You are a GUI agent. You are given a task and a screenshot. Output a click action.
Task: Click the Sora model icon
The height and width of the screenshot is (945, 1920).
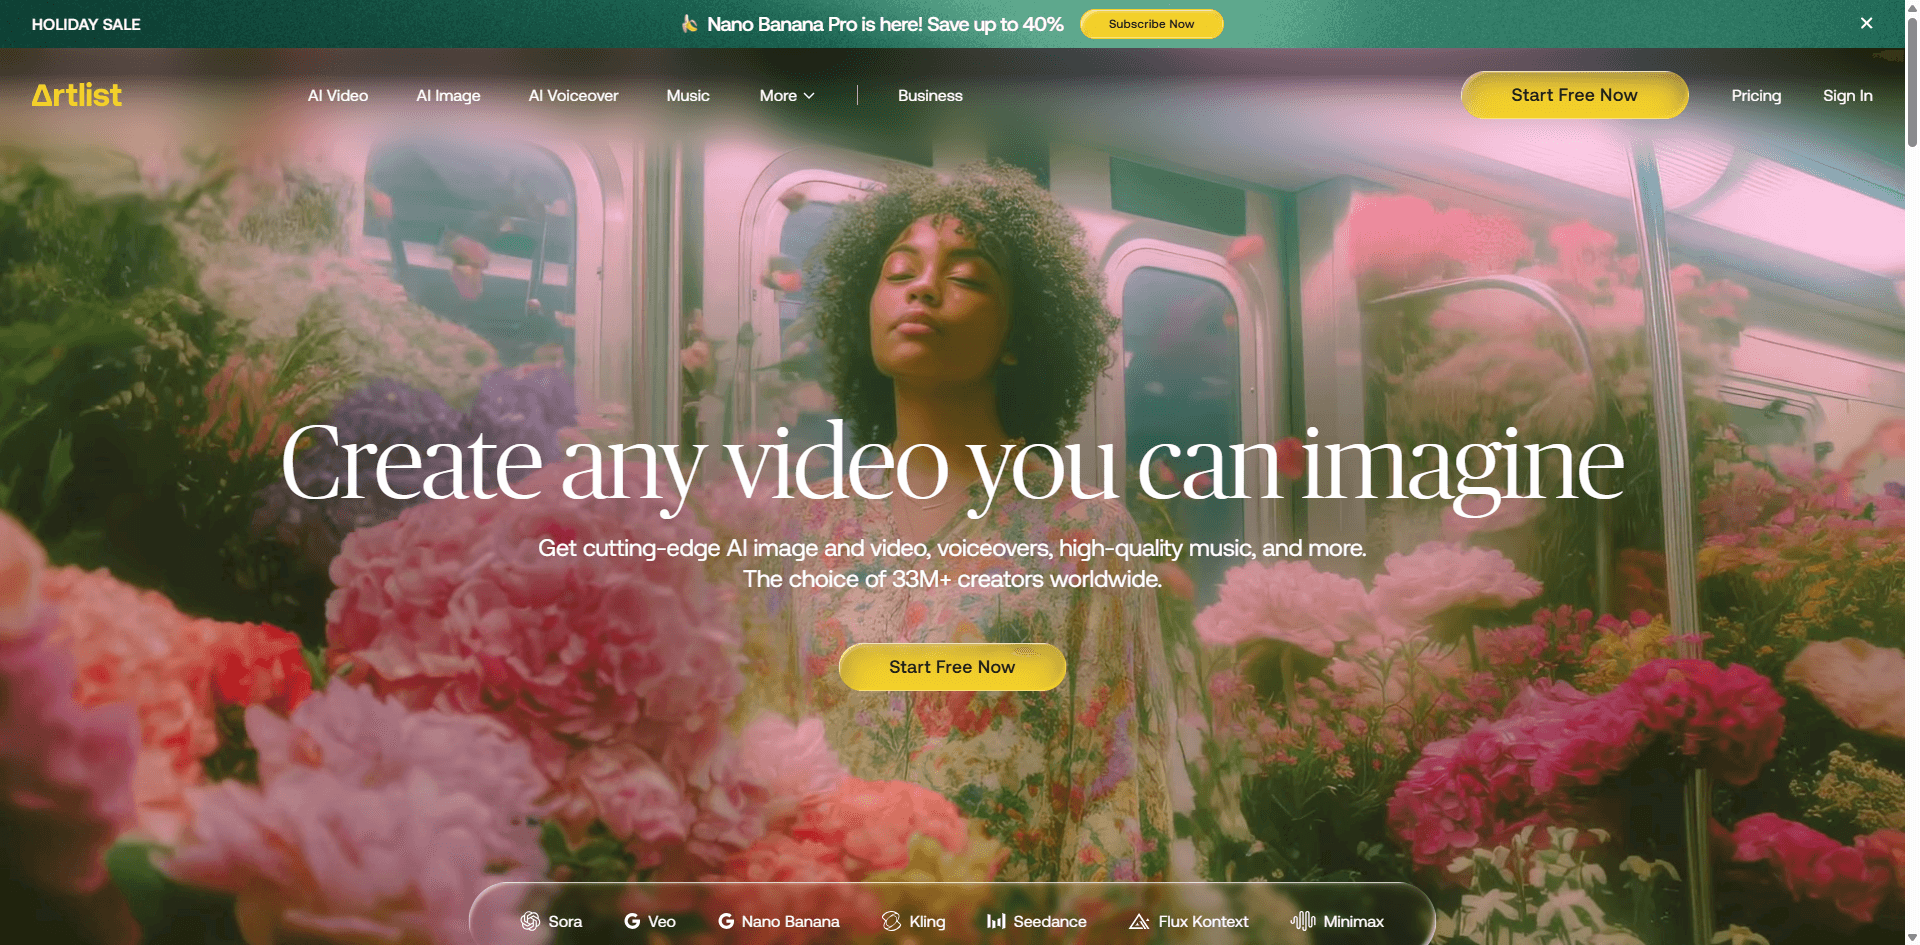(530, 921)
